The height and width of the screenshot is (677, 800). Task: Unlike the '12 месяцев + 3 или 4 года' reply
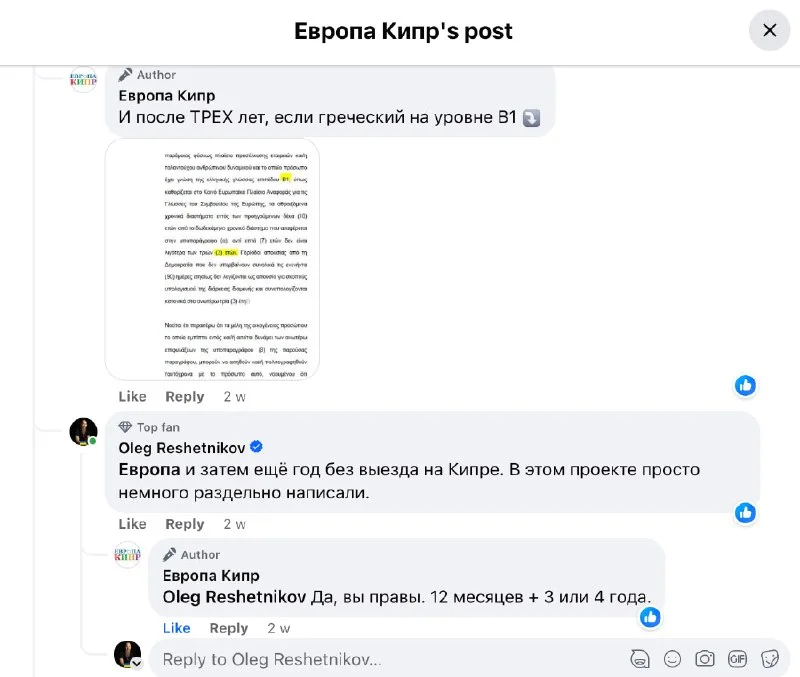point(177,628)
